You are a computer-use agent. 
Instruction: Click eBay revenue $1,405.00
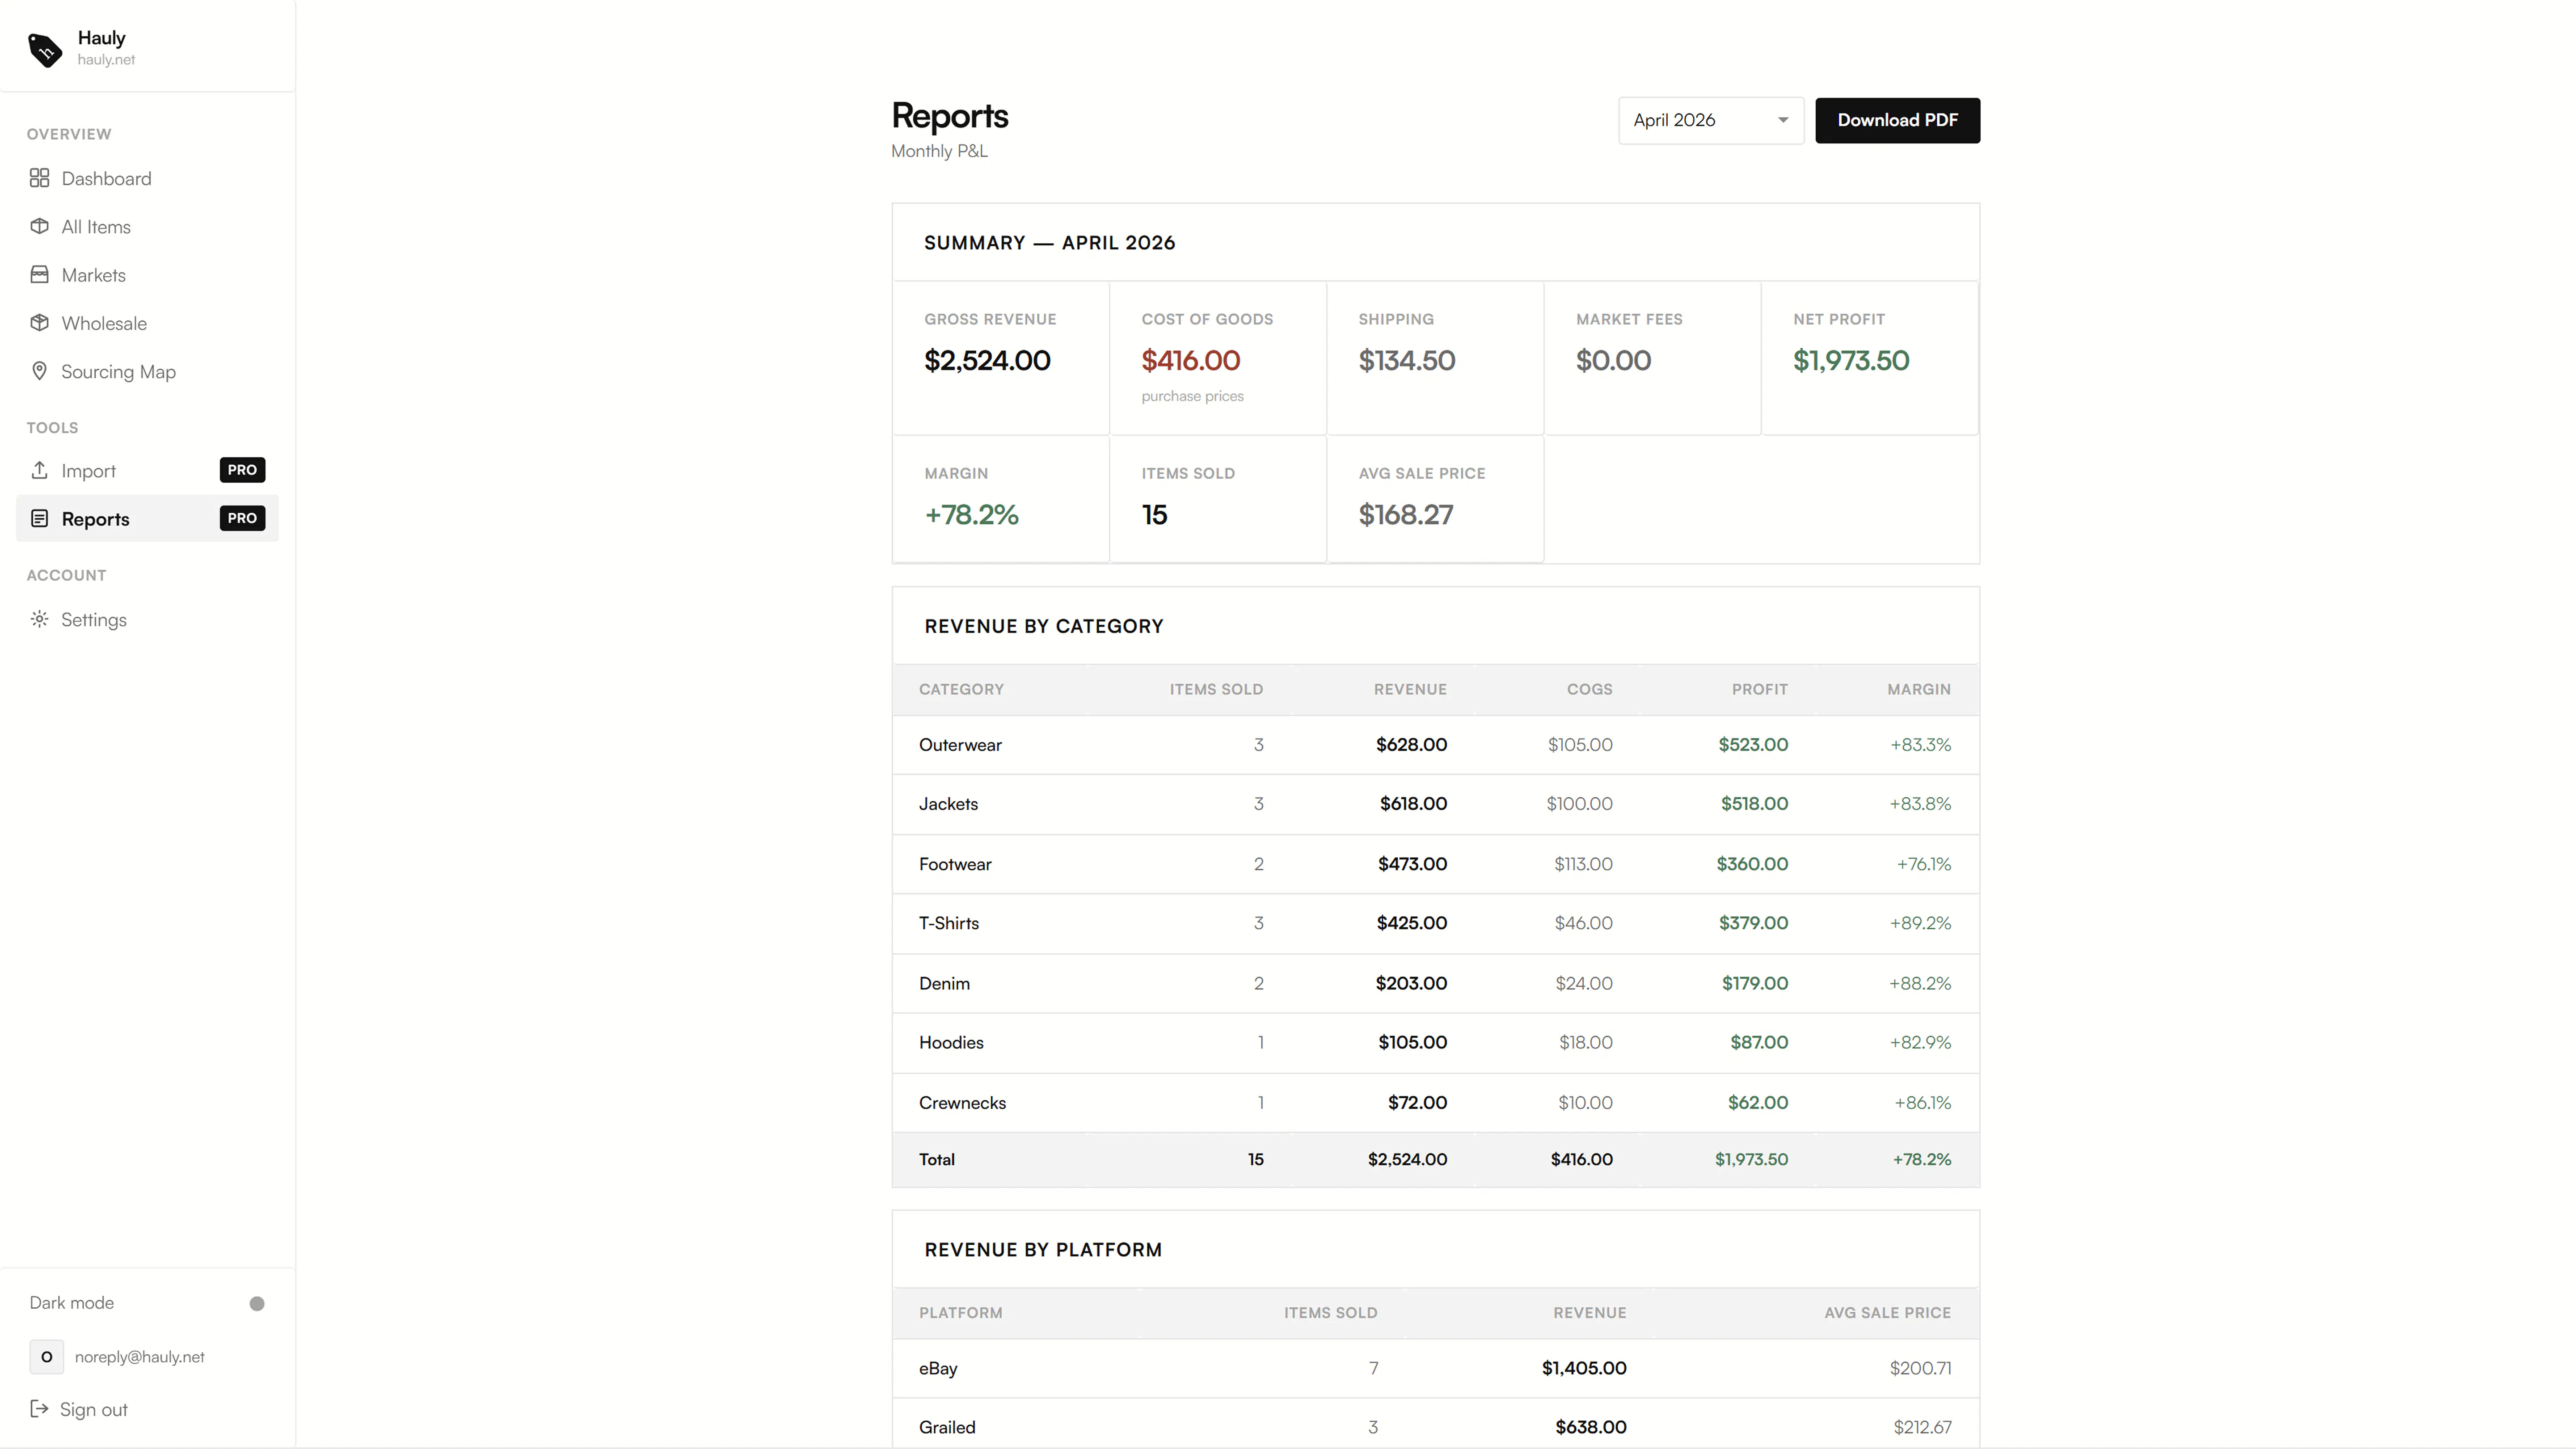click(1584, 1368)
